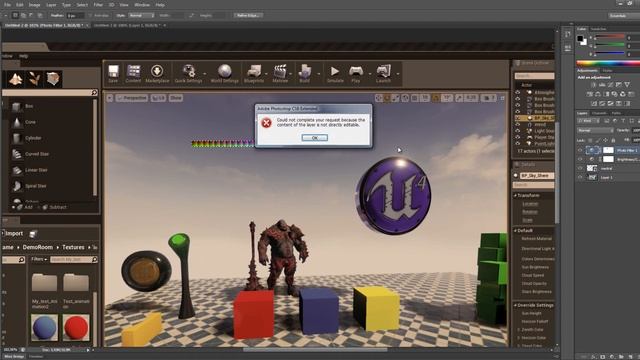The width and height of the screenshot is (640, 360).
Task: Add a Photo Filter adjustment icon
Action: (615, 94)
